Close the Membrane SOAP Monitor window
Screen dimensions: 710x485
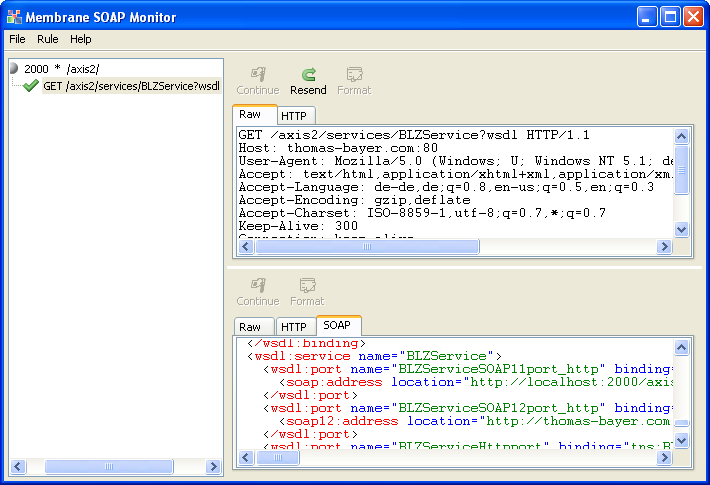click(x=694, y=17)
